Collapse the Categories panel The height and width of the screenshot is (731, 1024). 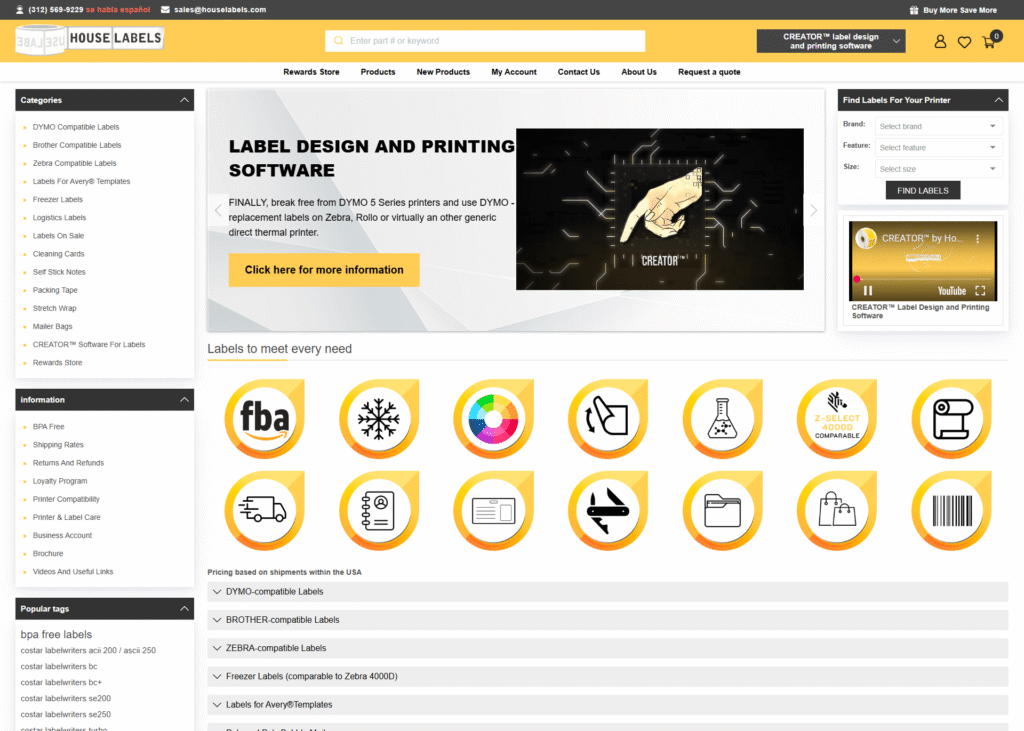point(185,100)
